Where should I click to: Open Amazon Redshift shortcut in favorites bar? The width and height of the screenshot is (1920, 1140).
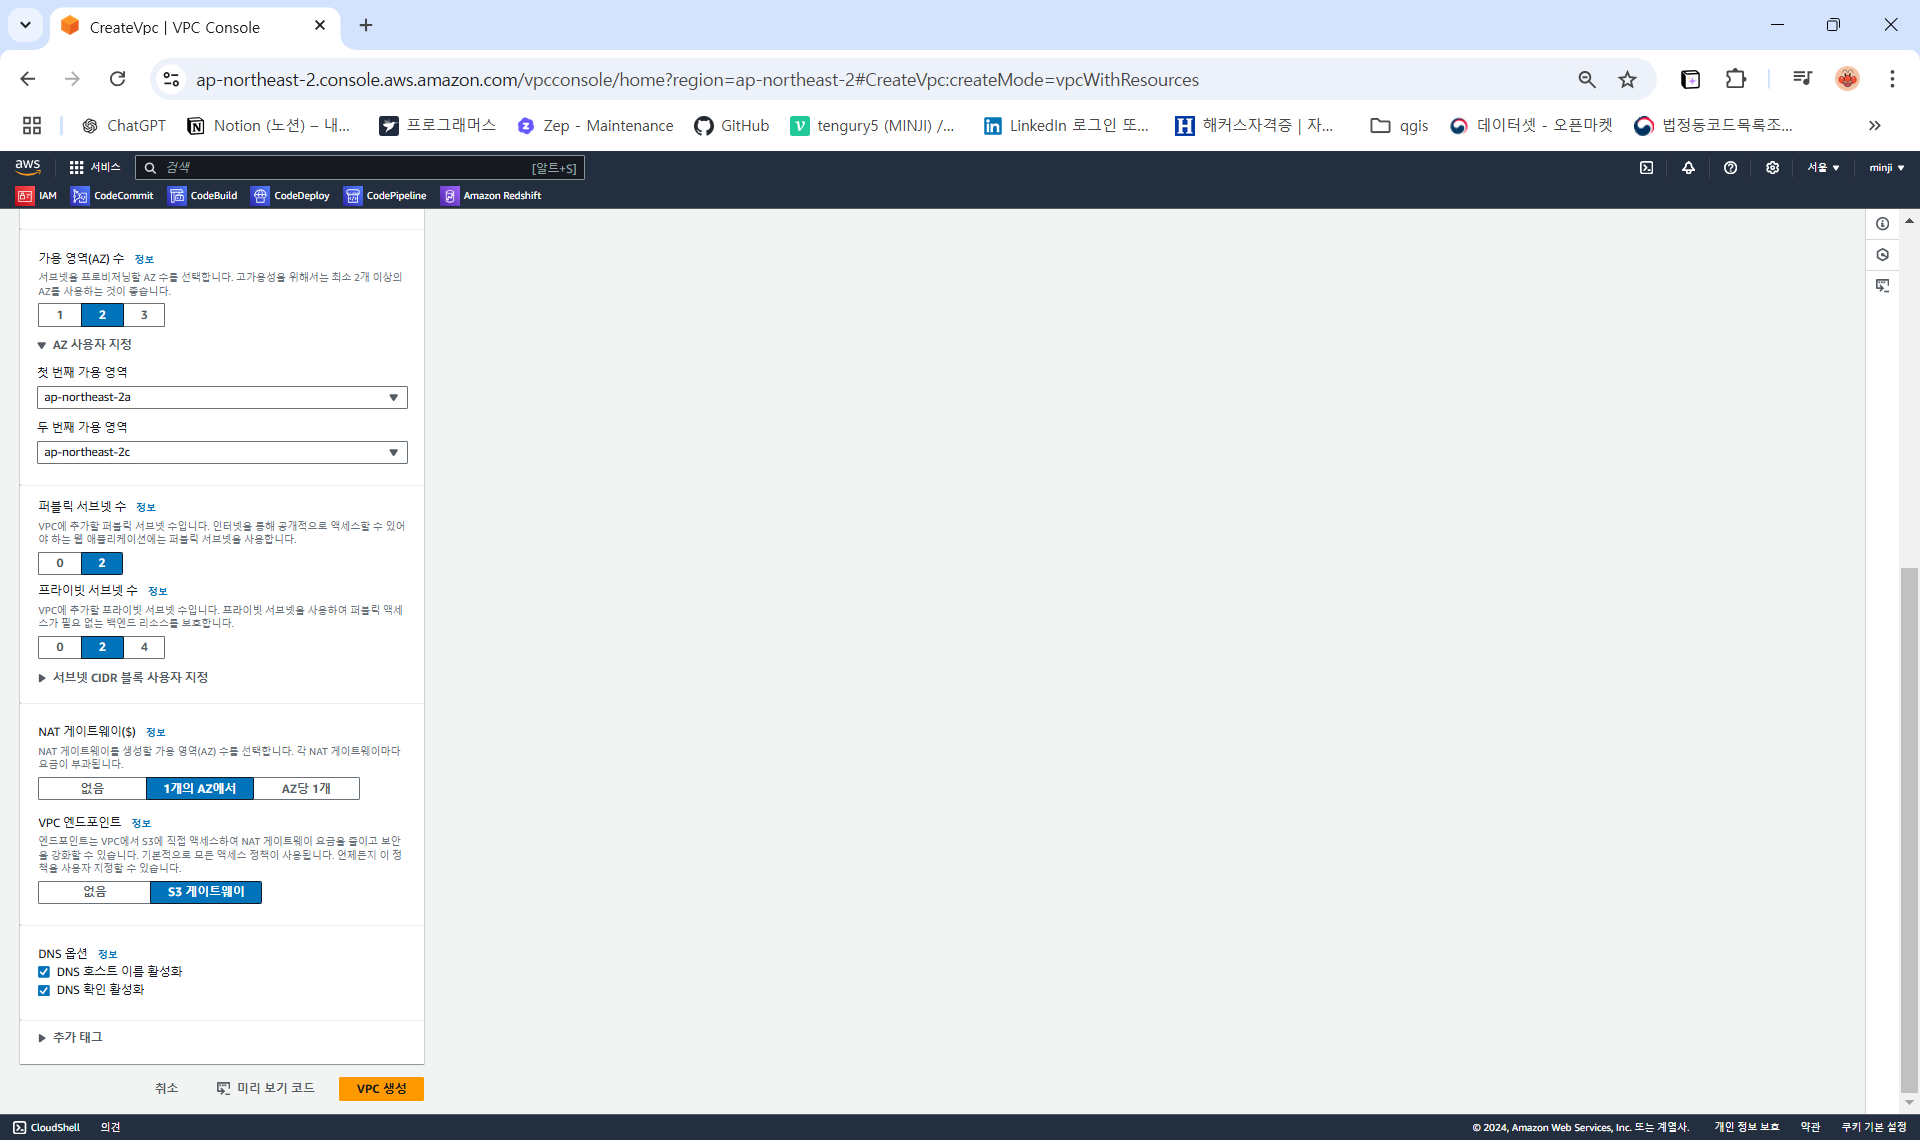pos(491,196)
